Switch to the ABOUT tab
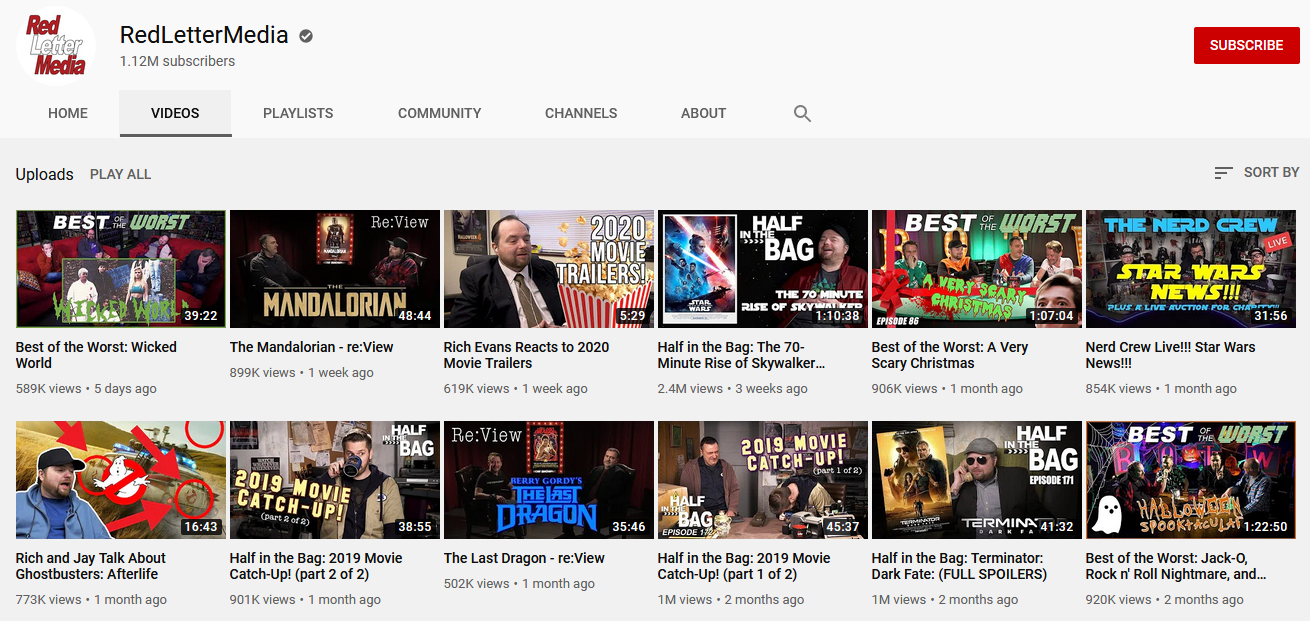This screenshot has width=1310, height=621. (x=703, y=113)
